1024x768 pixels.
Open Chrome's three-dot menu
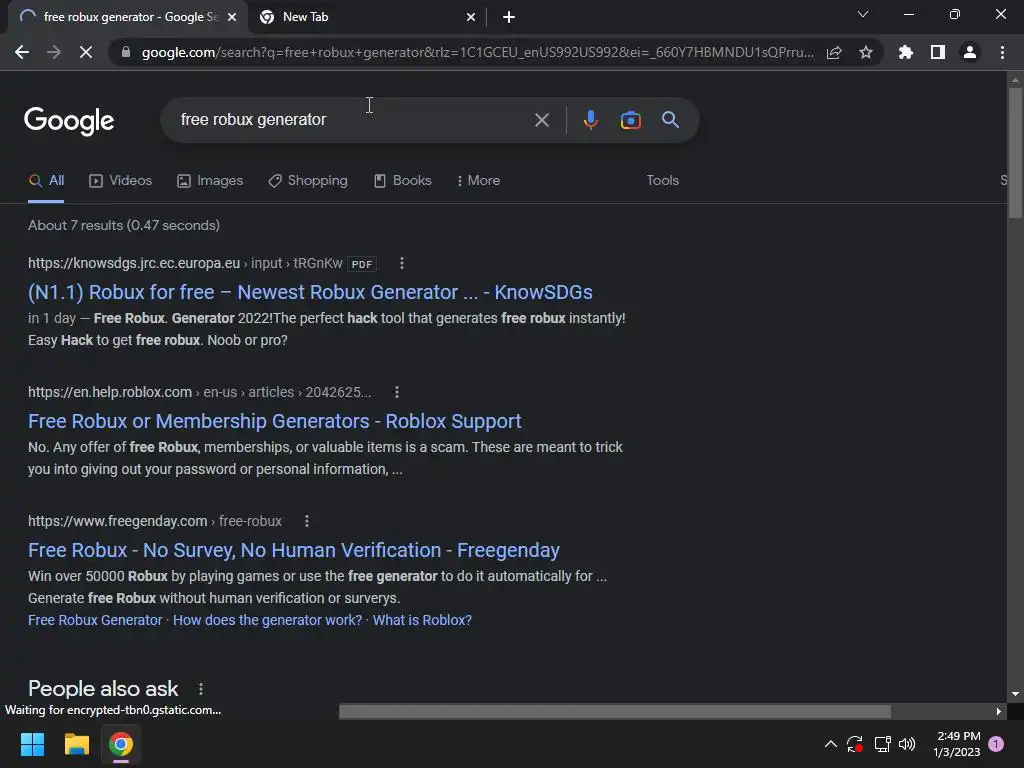point(1002,52)
